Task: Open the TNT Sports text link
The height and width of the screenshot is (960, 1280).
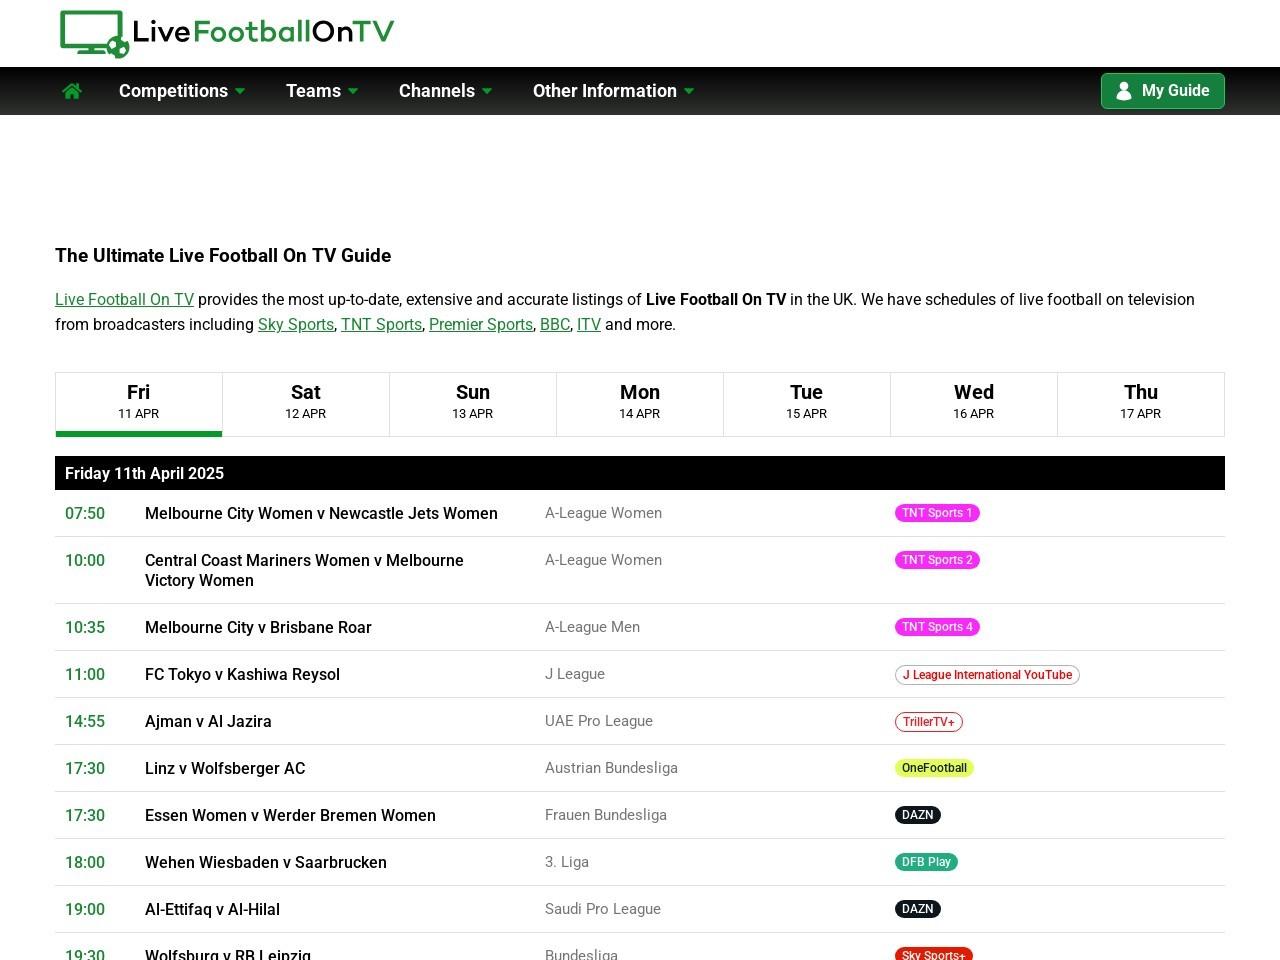Action: pyautogui.click(x=381, y=324)
